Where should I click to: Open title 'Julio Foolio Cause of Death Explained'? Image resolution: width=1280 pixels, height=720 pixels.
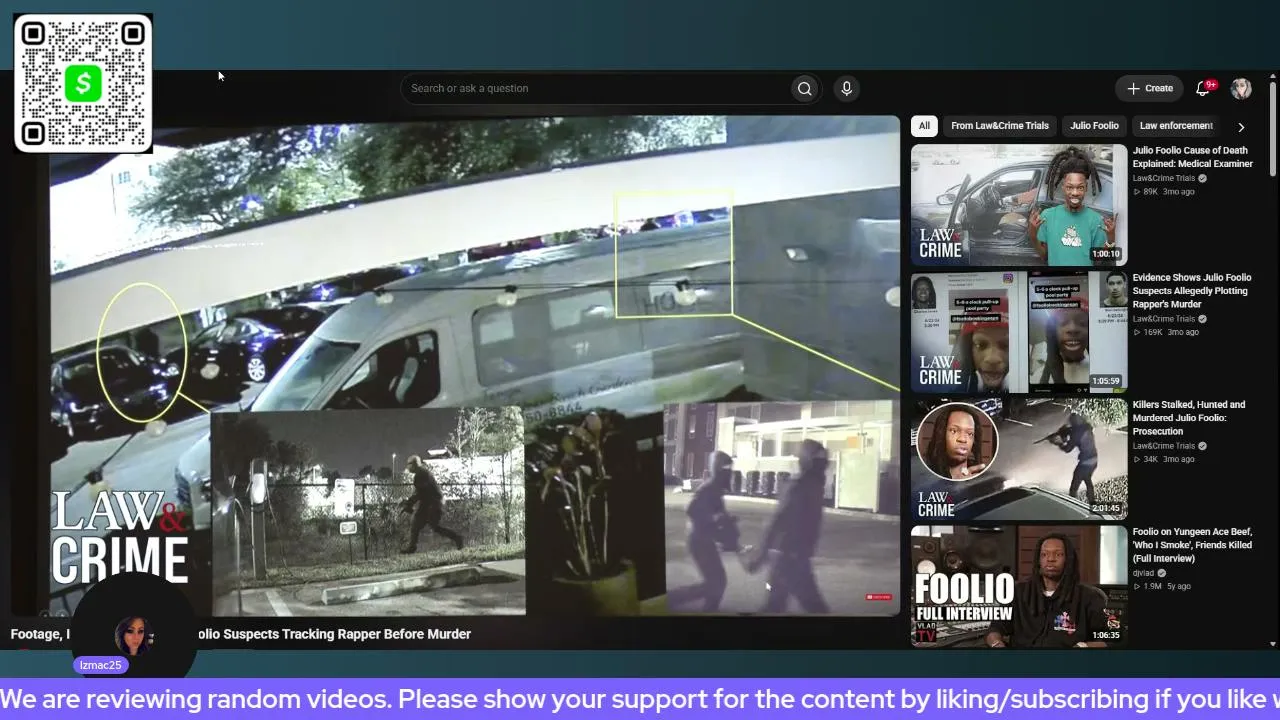click(1193, 157)
